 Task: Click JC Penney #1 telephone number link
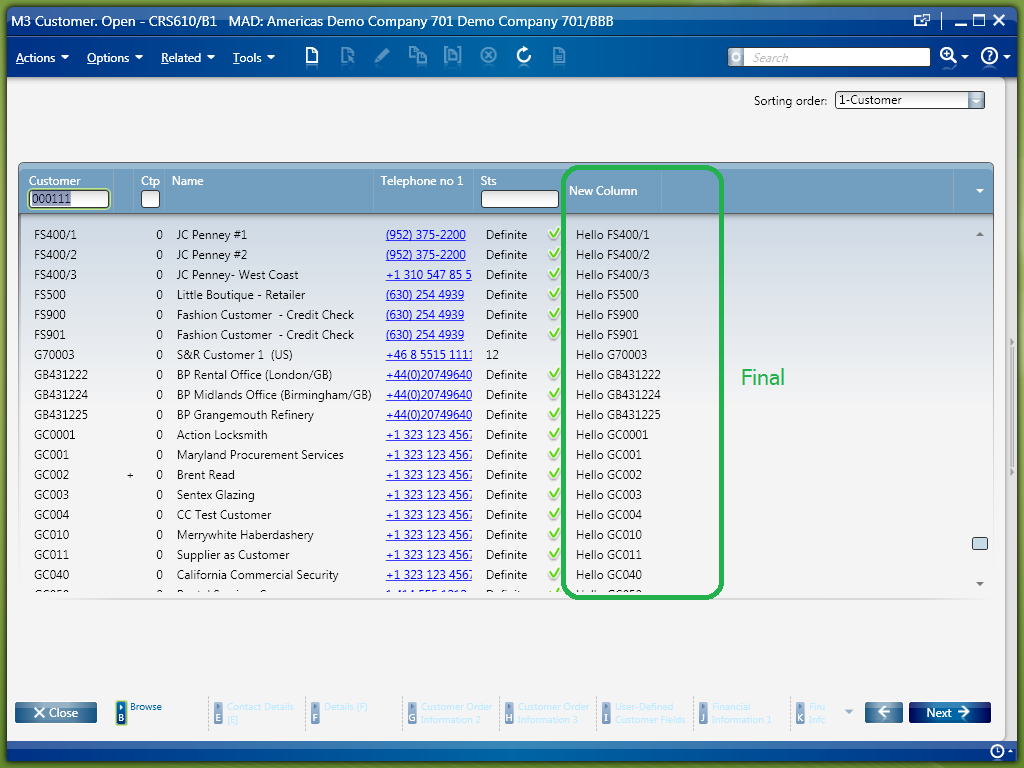pyautogui.click(x=425, y=235)
